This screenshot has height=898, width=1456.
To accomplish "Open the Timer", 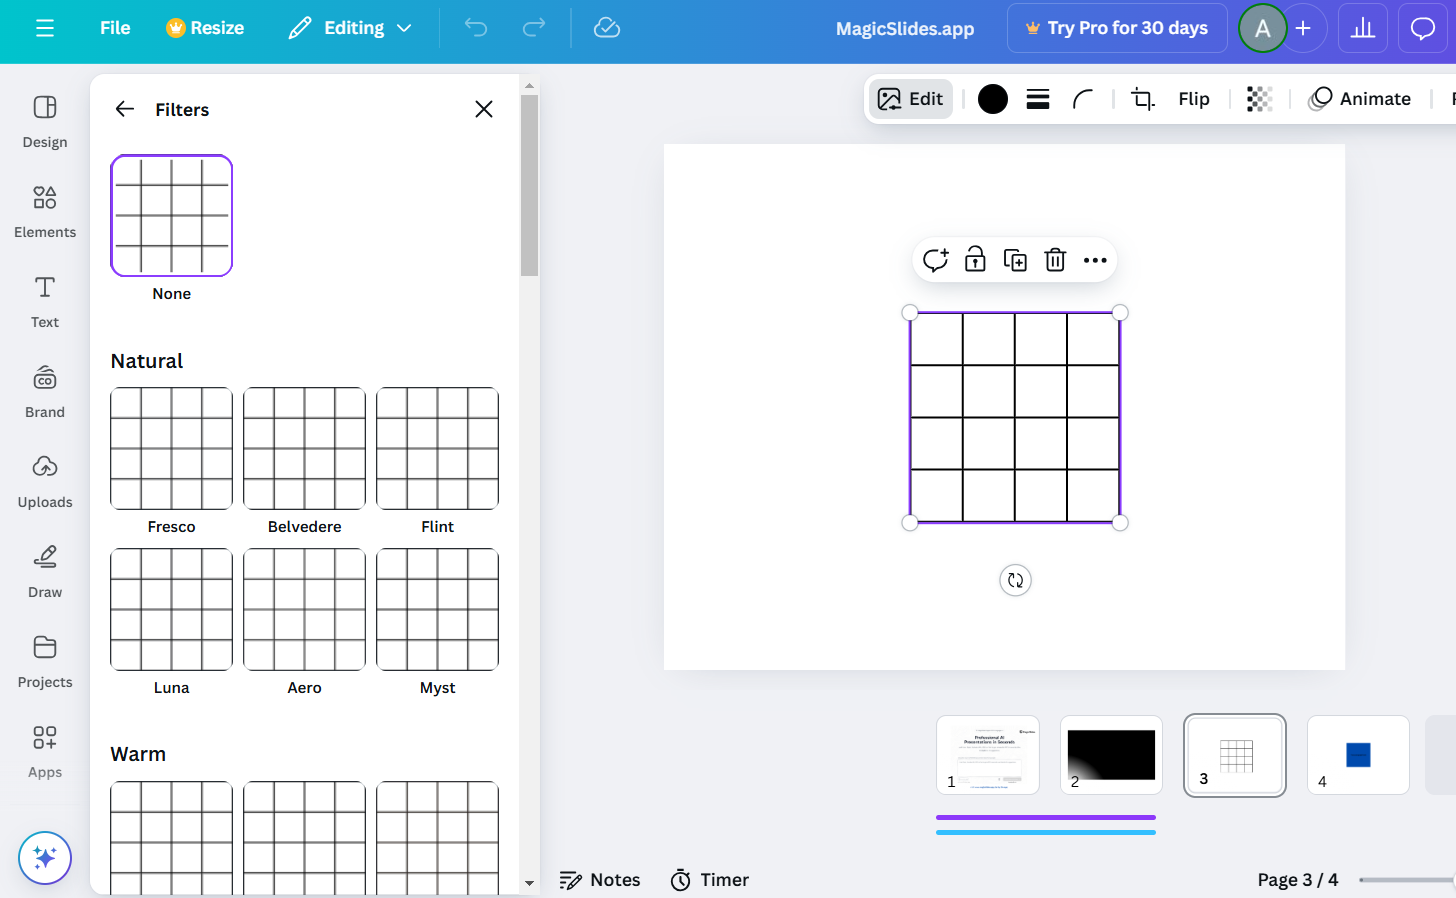I will 710,880.
